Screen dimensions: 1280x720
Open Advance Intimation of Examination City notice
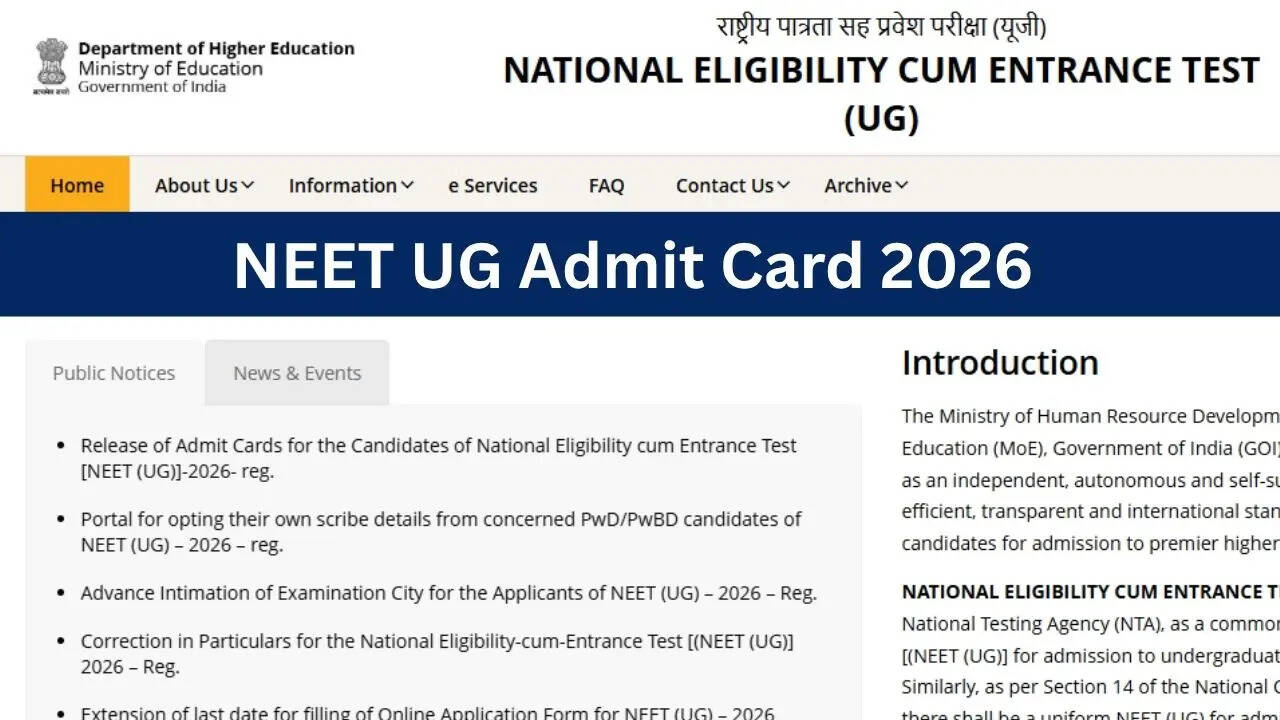pos(448,593)
